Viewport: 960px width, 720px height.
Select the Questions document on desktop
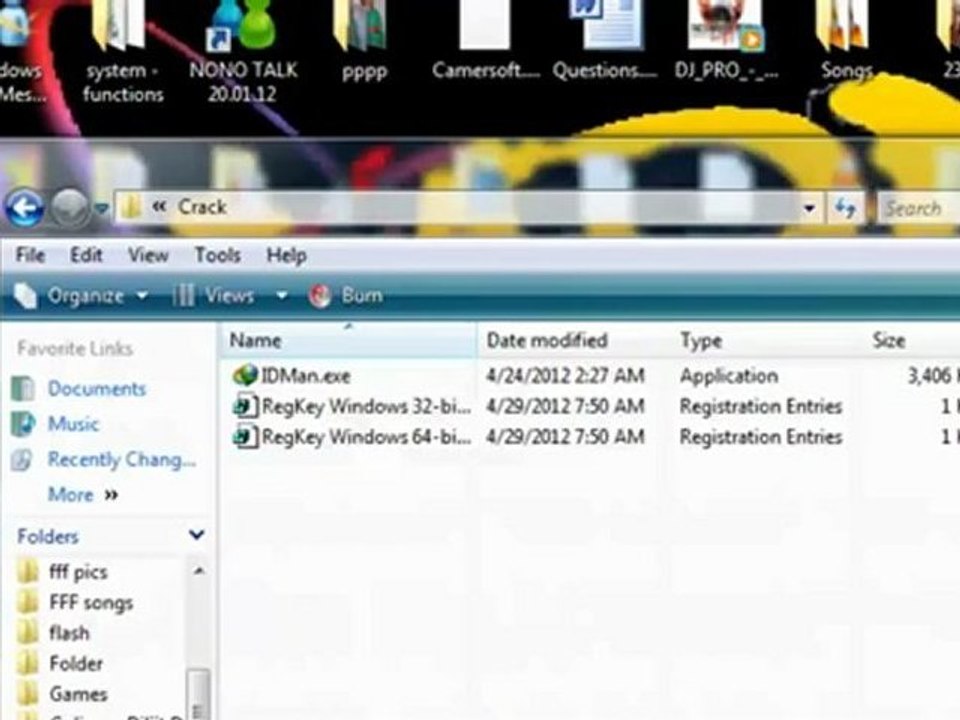pyautogui.click(x=605, y=42)
